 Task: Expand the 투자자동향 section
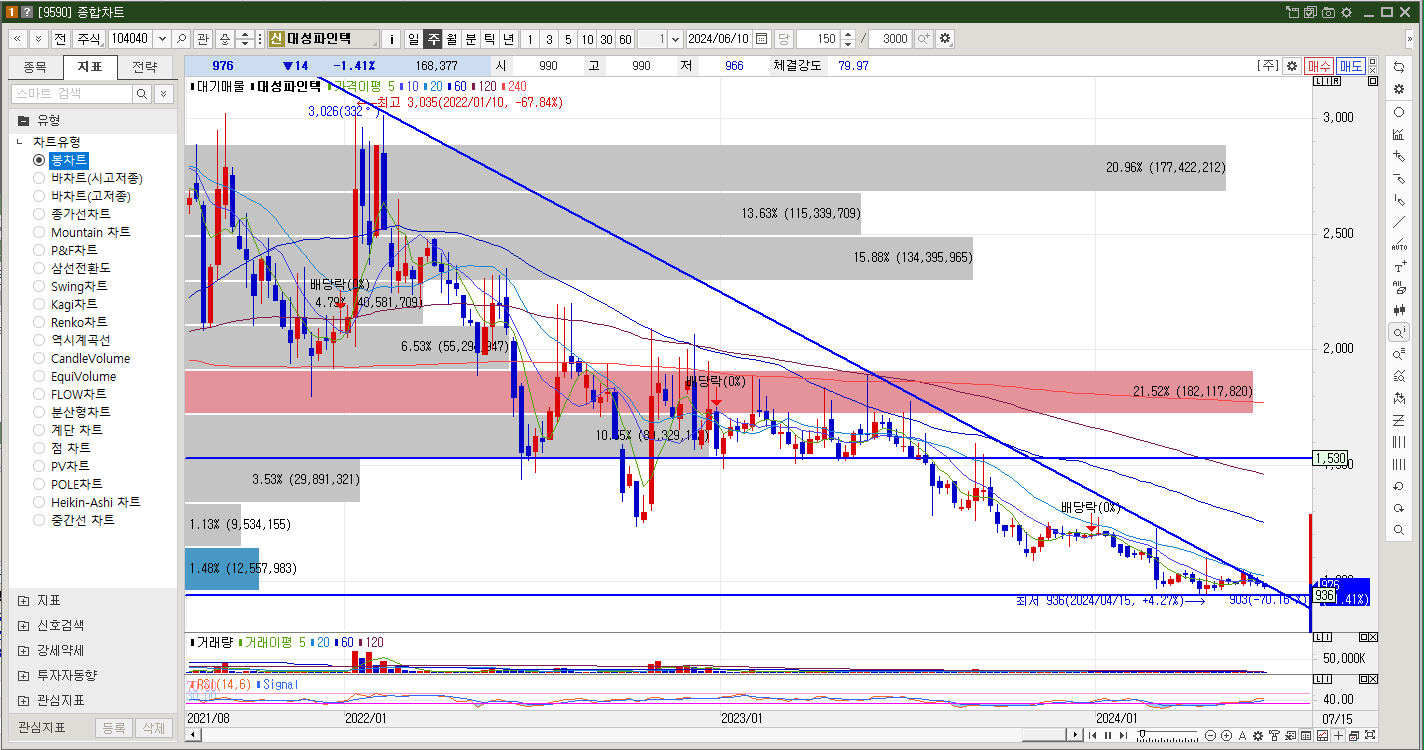click(23, 675)
